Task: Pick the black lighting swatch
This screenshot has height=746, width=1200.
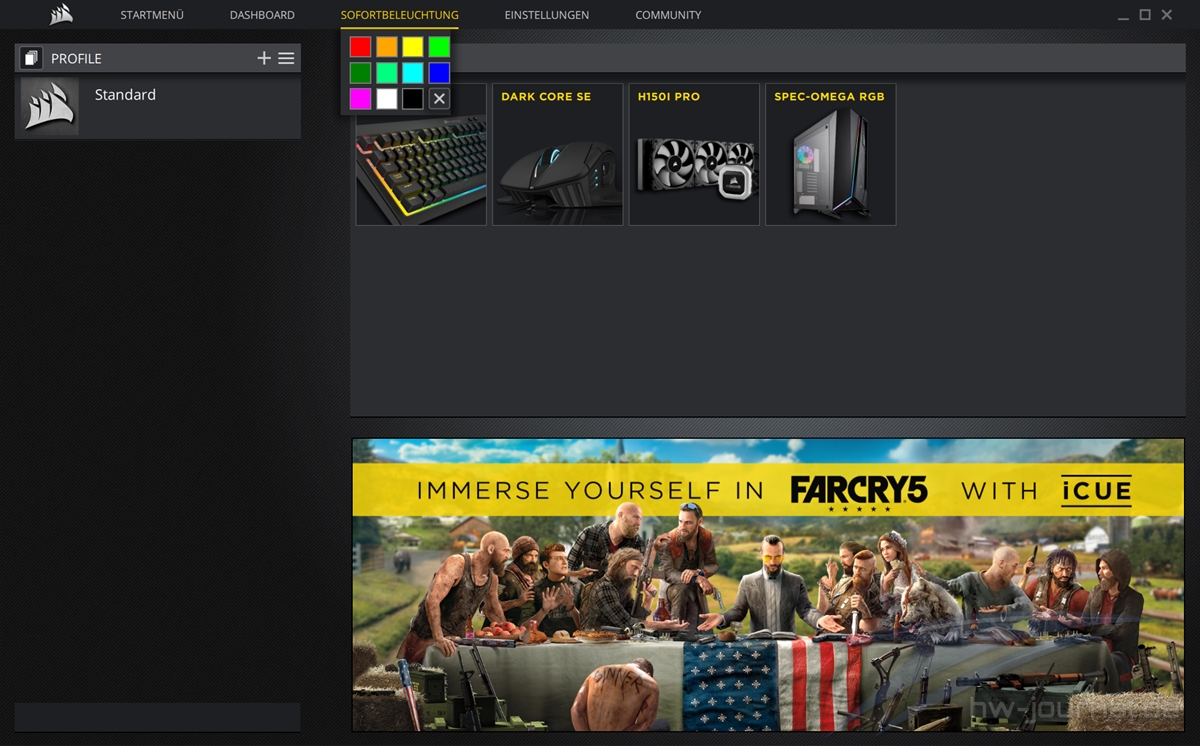Action: (413, 98)
